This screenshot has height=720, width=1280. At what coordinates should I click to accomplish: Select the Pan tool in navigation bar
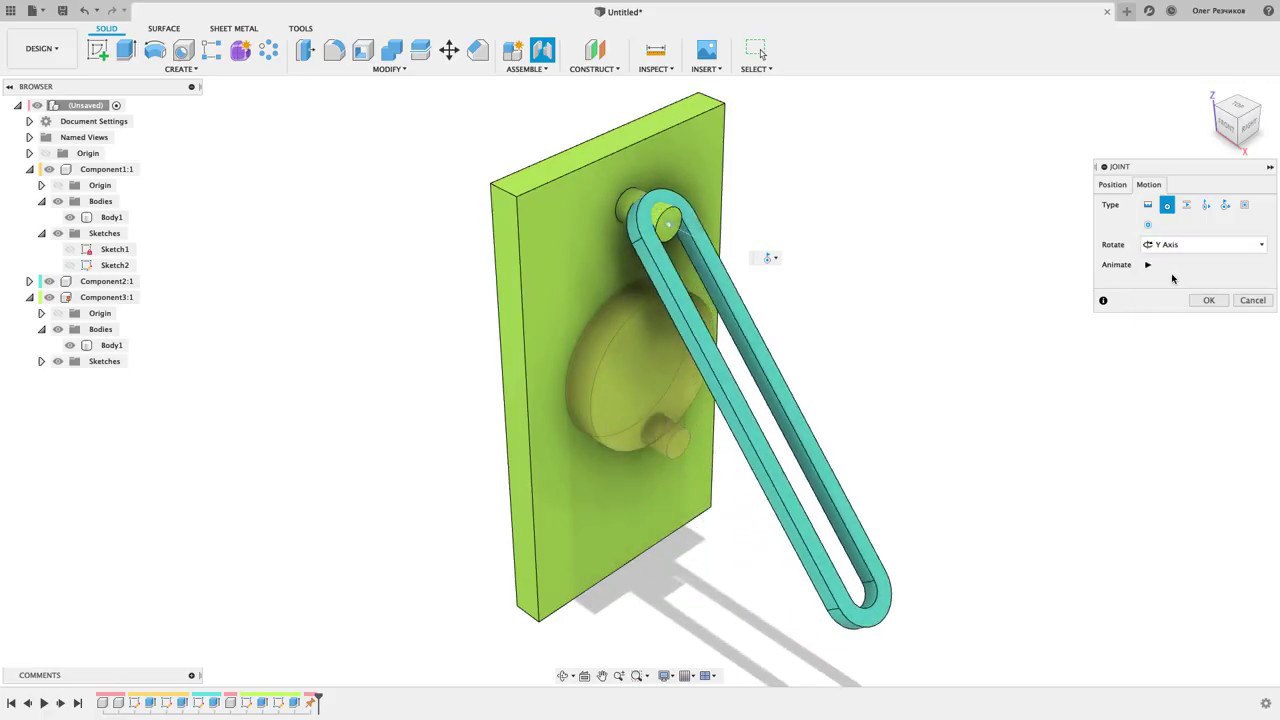coord(602,676)
